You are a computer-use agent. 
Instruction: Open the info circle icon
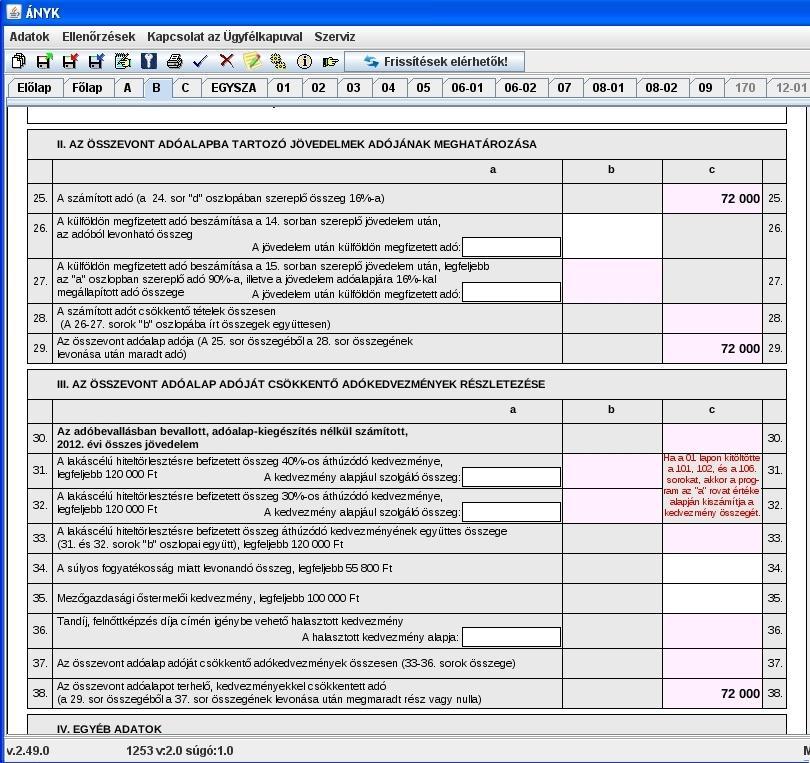(304, 61)
